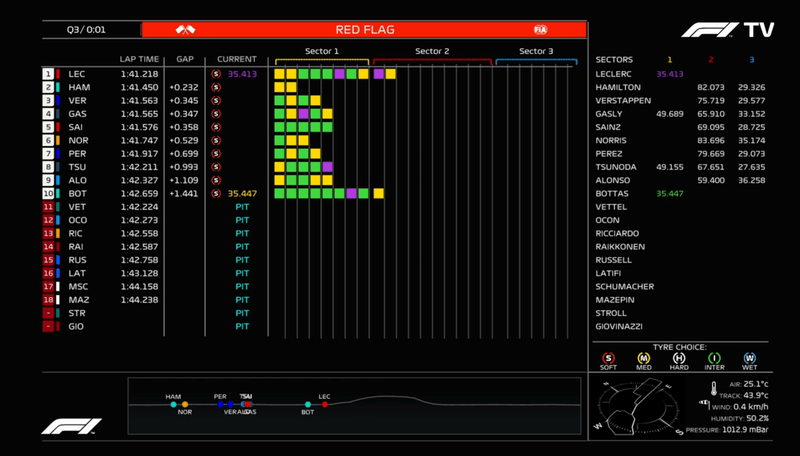Click the HARD tyre legend icon
This screenshot has height=456, width=800.
coord(679,358)
